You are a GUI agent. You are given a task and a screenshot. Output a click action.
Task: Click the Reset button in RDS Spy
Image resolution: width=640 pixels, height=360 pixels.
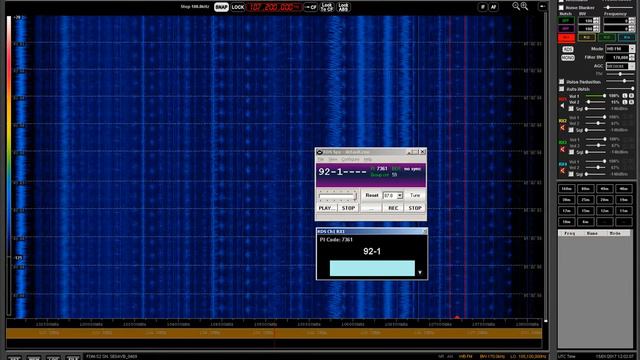(371, 196)
